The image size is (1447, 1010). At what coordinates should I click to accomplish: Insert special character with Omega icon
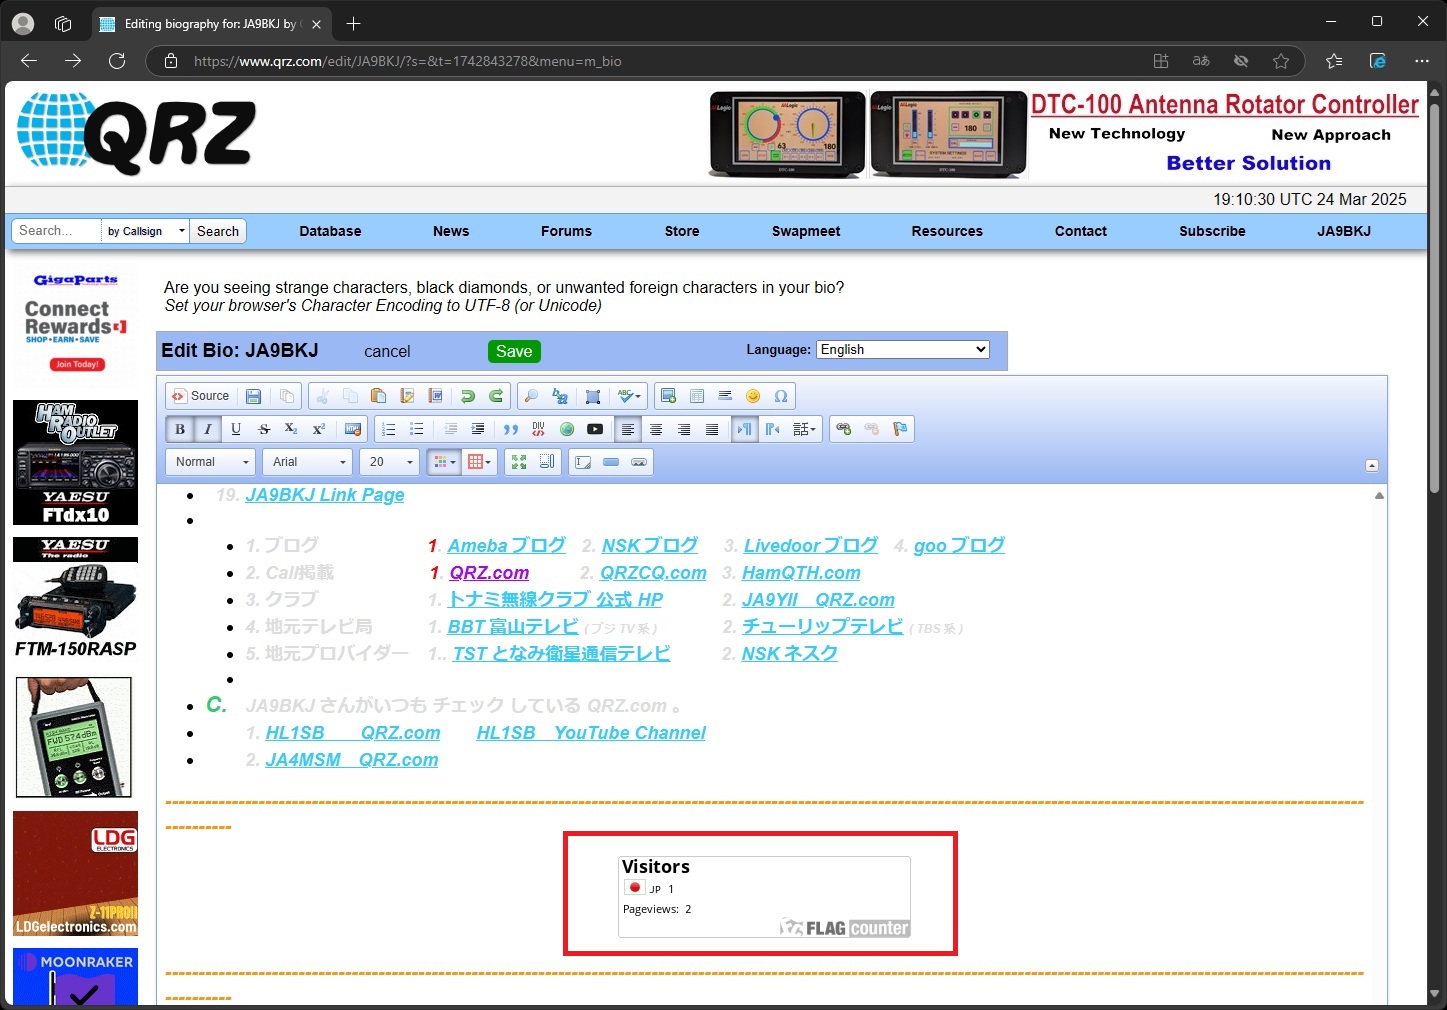781,396
